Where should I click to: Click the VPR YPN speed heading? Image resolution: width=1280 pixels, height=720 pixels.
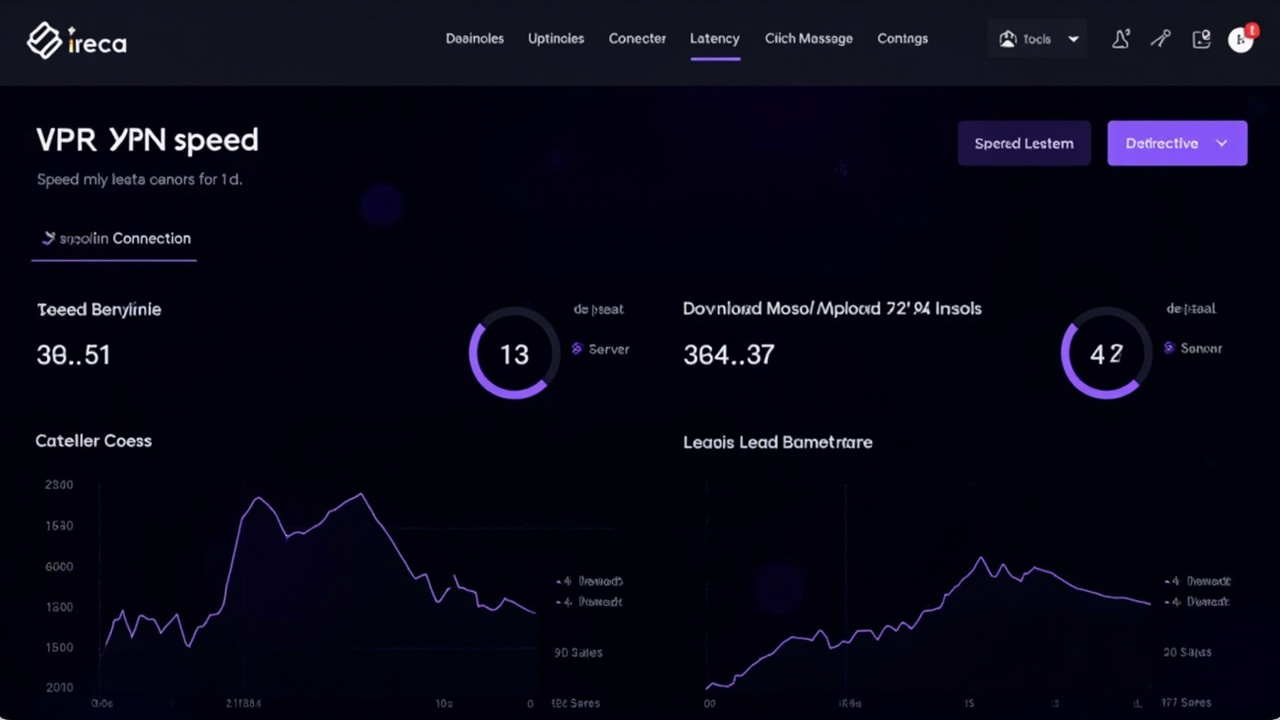point(147,140)
